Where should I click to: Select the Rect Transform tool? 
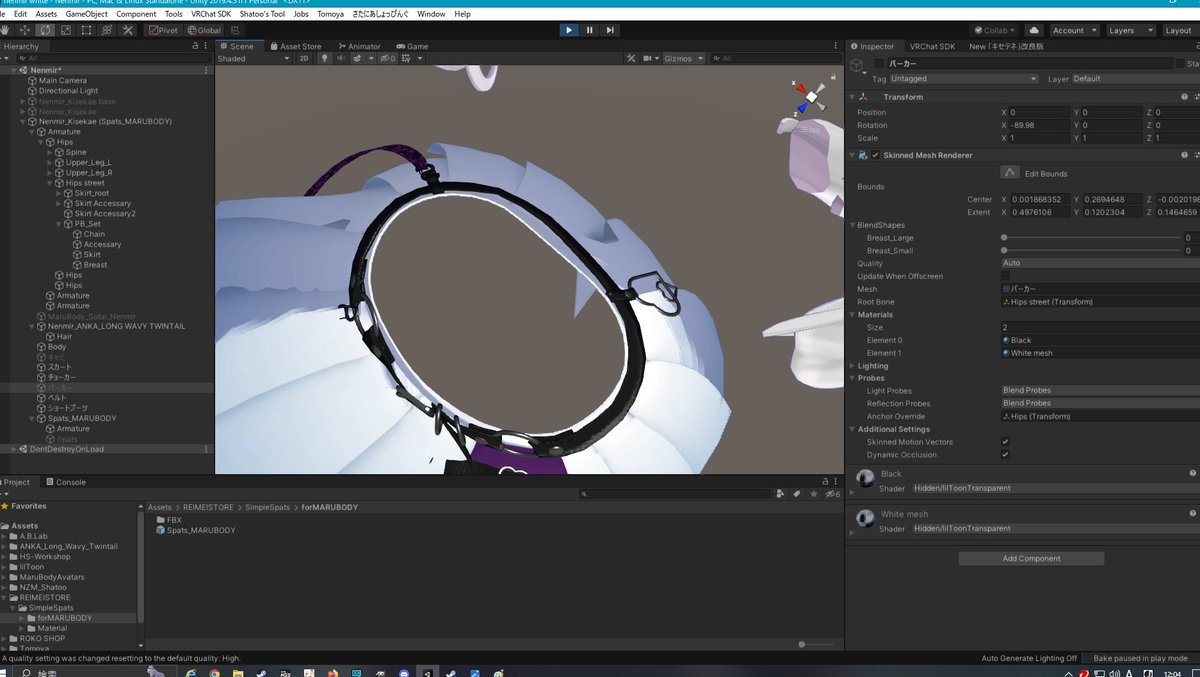pyautogui.click(x=87, y=30)
